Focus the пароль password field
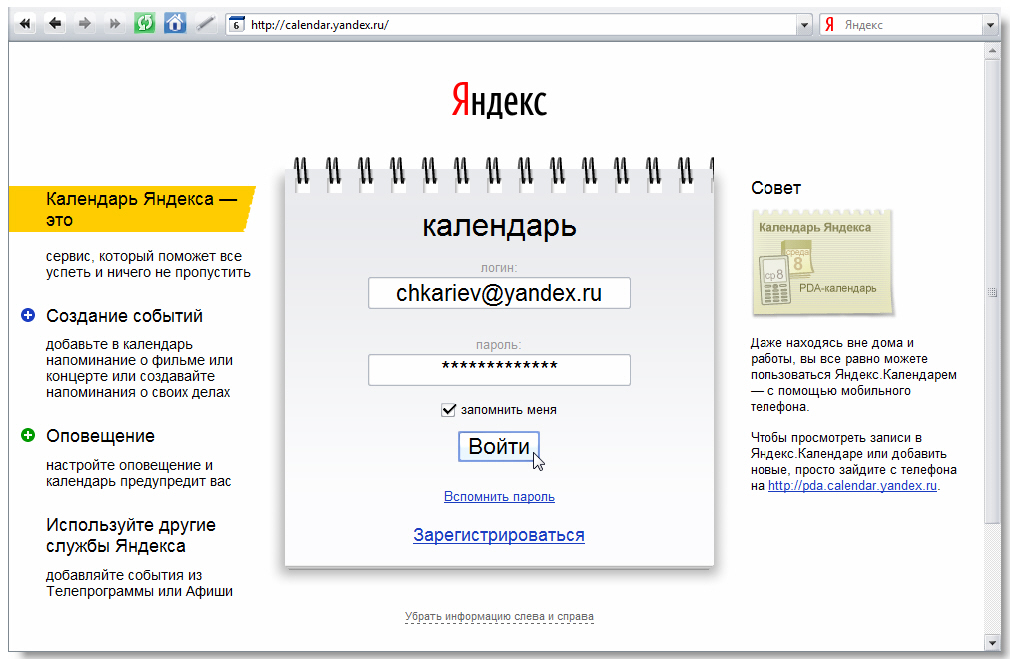Screen dimensions: 1010x659 (499, 370)
